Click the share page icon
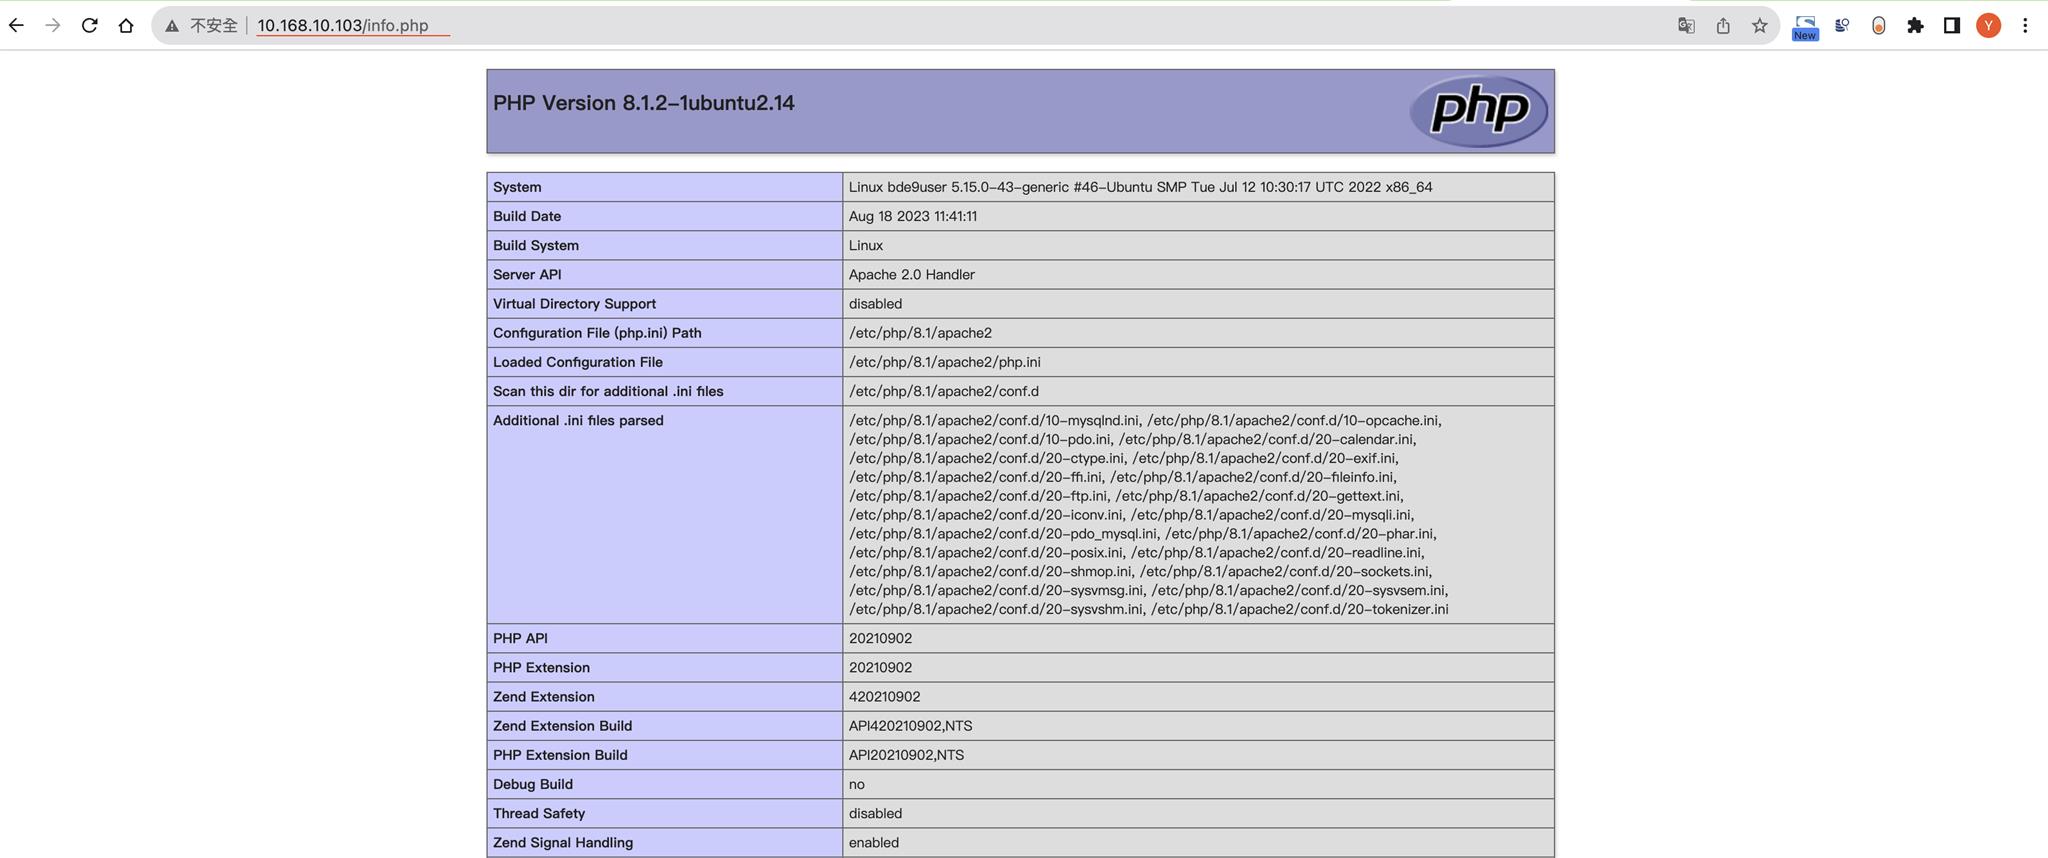2048x858 pixels. (1723, 26)
